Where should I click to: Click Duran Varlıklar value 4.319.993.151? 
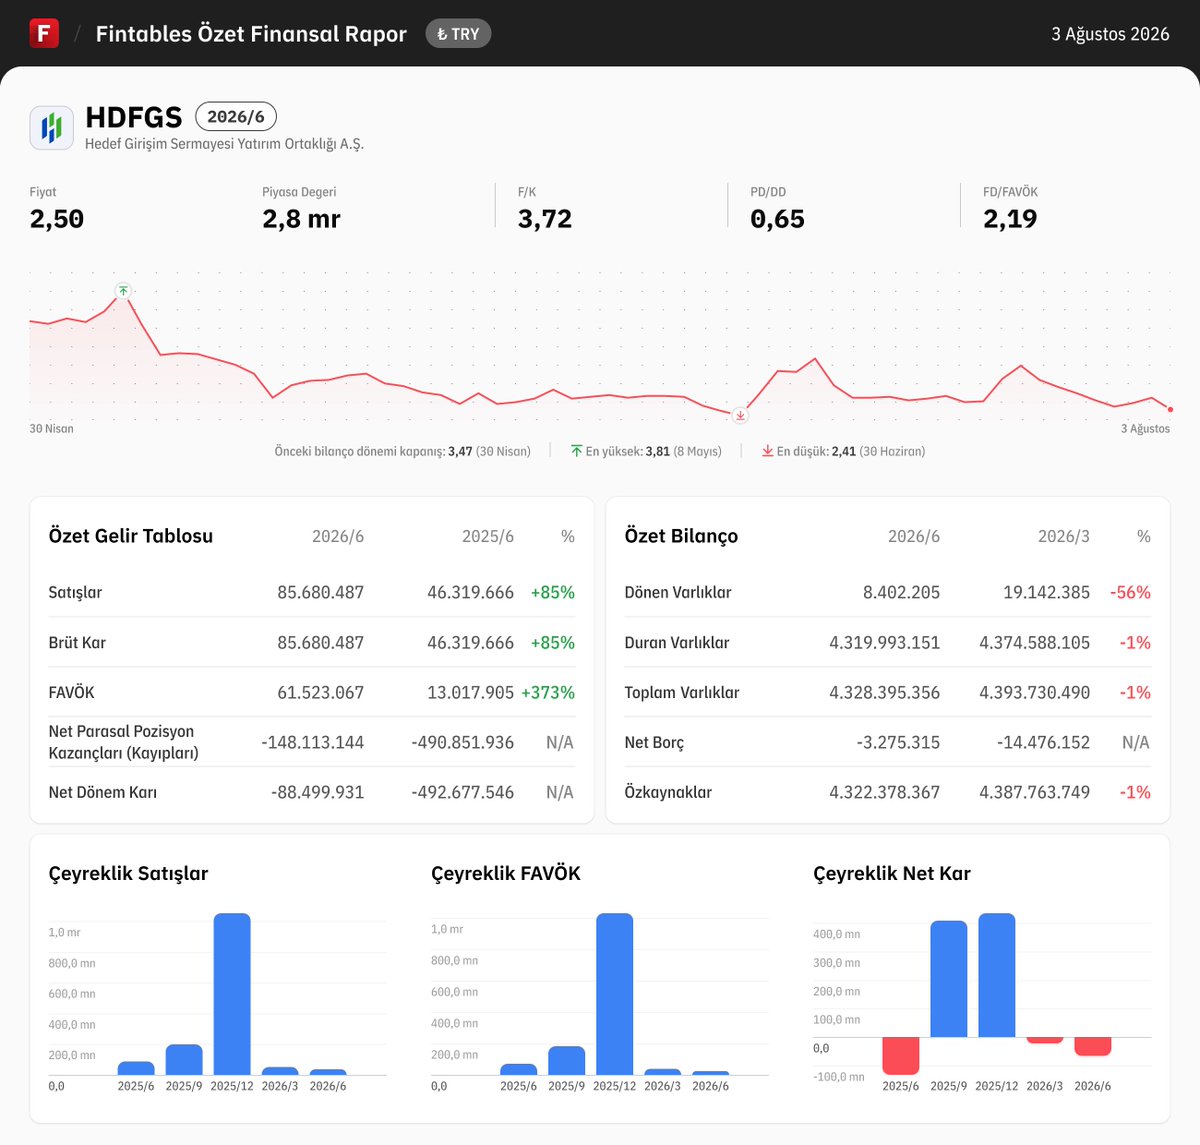884,642
